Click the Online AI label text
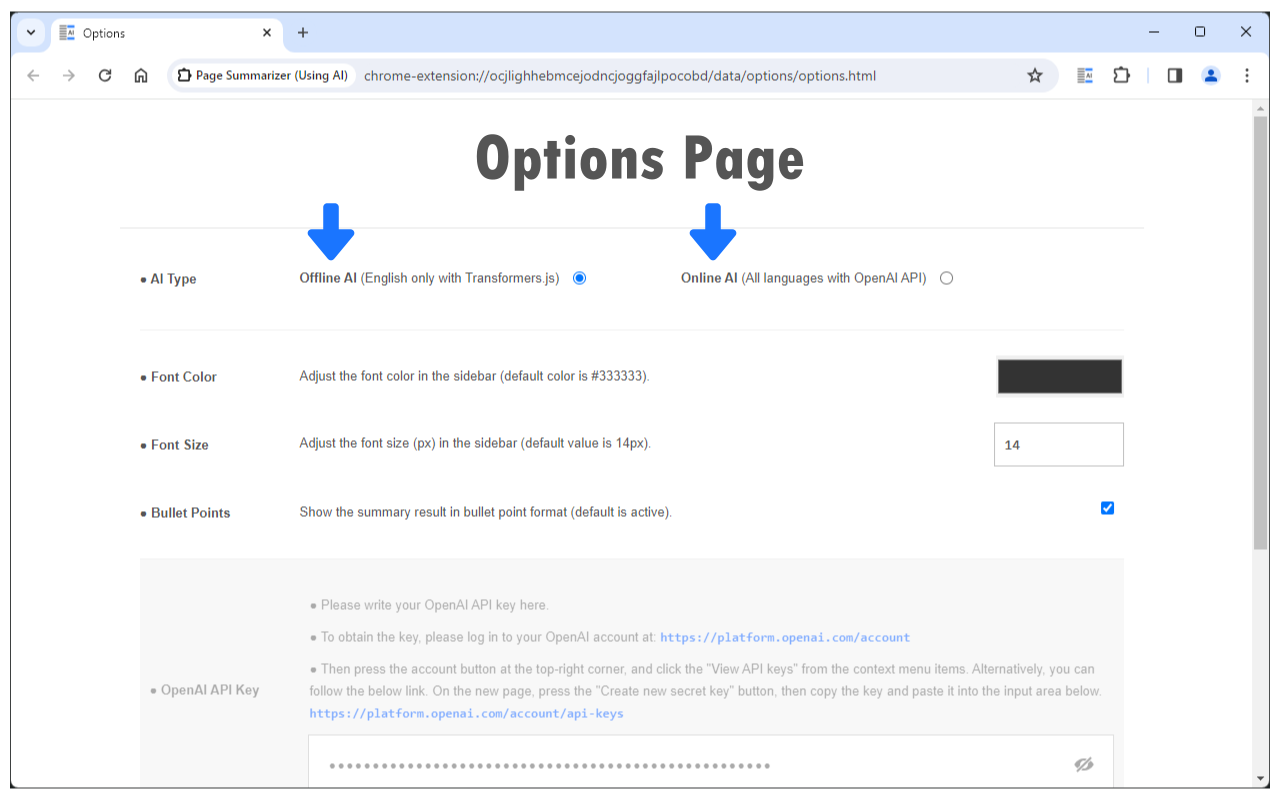Screen dimensions: 1280x800 pos(709,278)
